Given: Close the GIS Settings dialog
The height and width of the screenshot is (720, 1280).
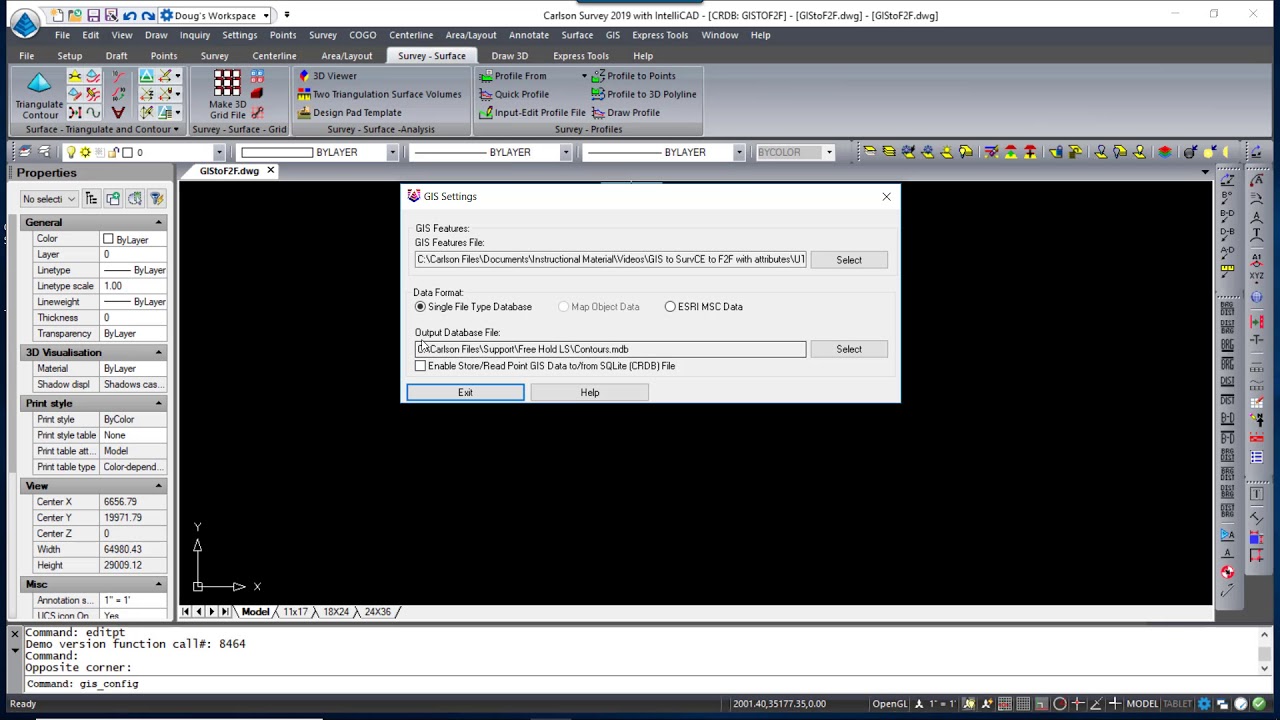Looking at the screenshot, I should pyautogui.click(x=886, y=197).
